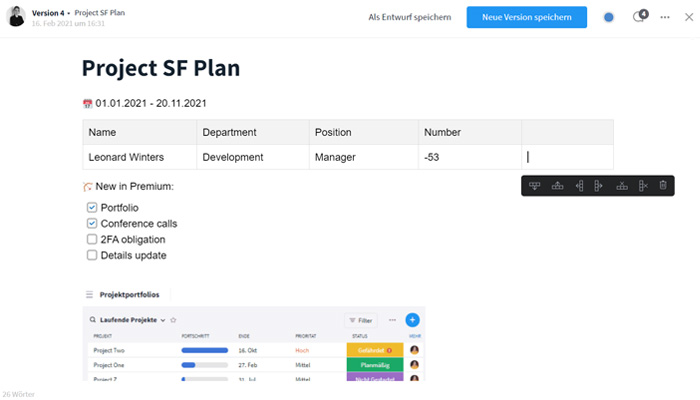Open the three-dots menu in header

(665, 17)
